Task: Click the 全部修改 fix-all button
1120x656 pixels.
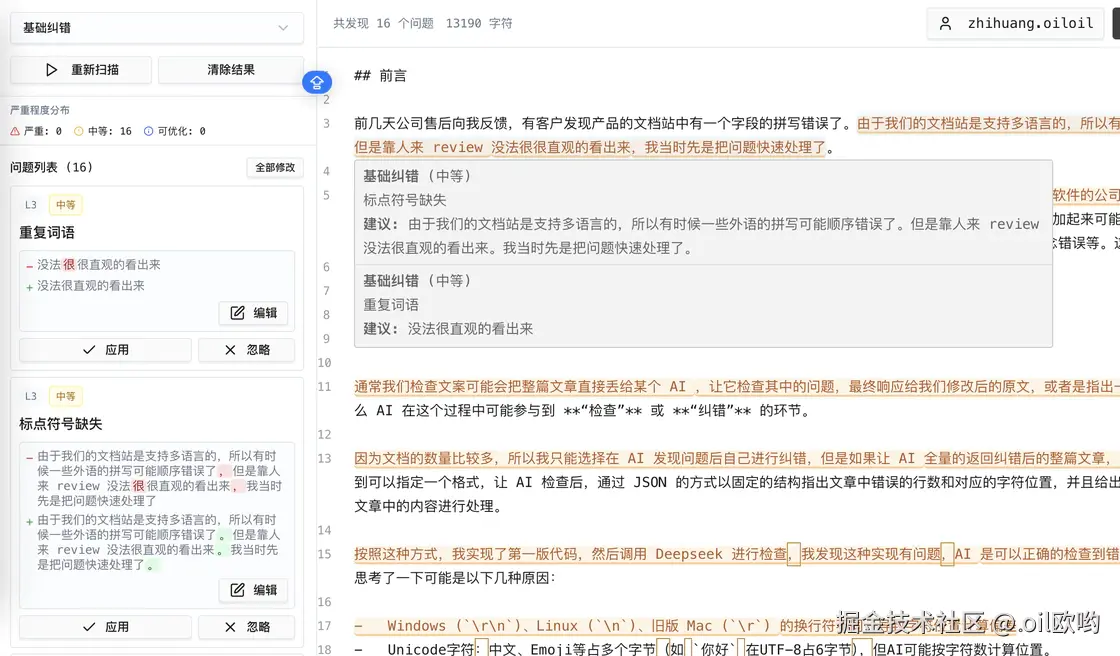Action: tap(275, 167)
